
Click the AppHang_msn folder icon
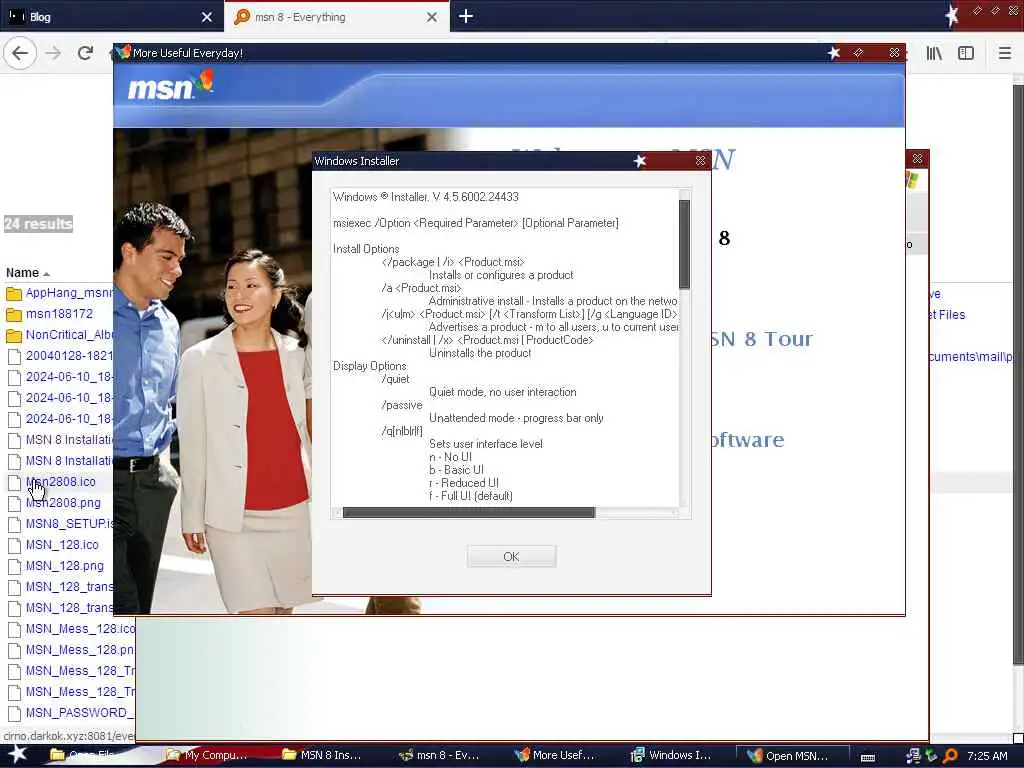point(14,293)
